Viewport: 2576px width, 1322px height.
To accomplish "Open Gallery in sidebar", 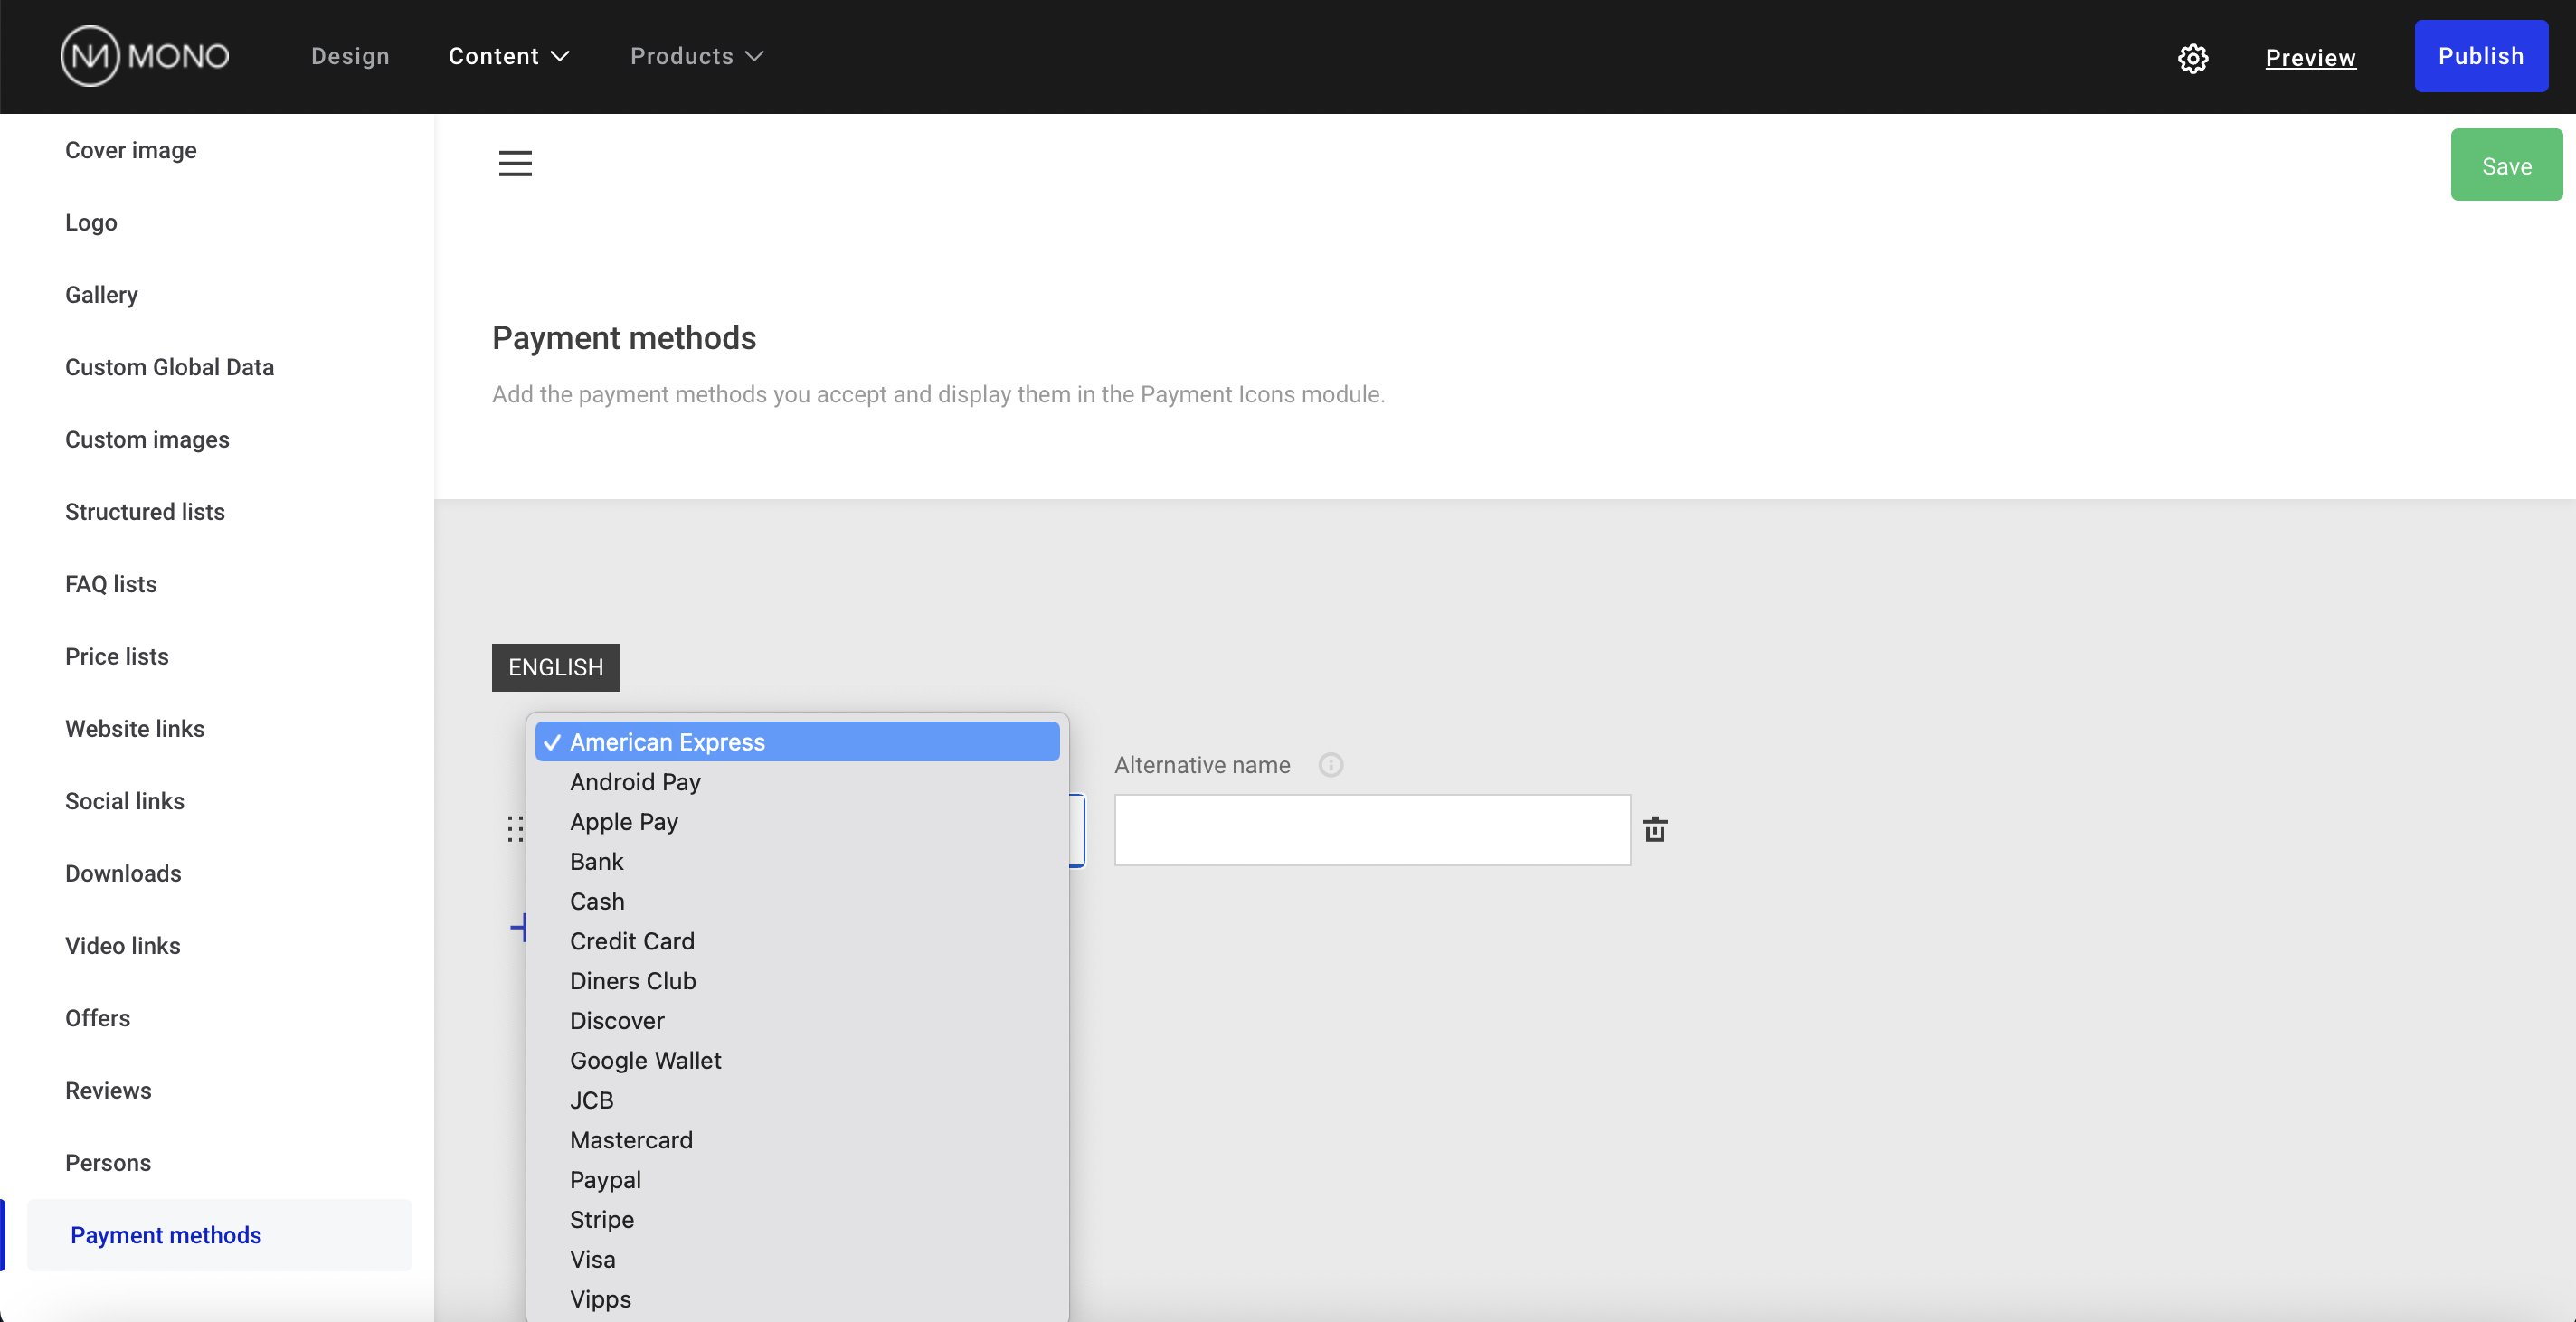I will pos(101,295).
